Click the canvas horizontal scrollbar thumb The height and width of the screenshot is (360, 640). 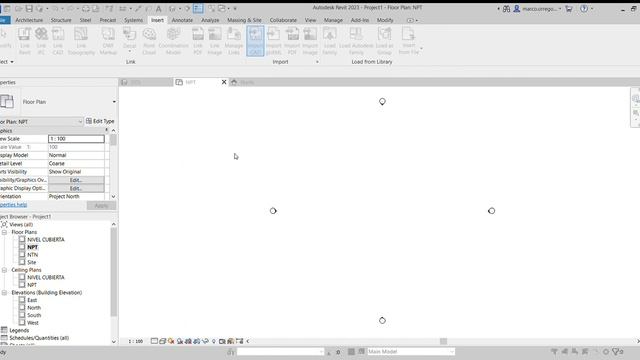click(443, 341)
